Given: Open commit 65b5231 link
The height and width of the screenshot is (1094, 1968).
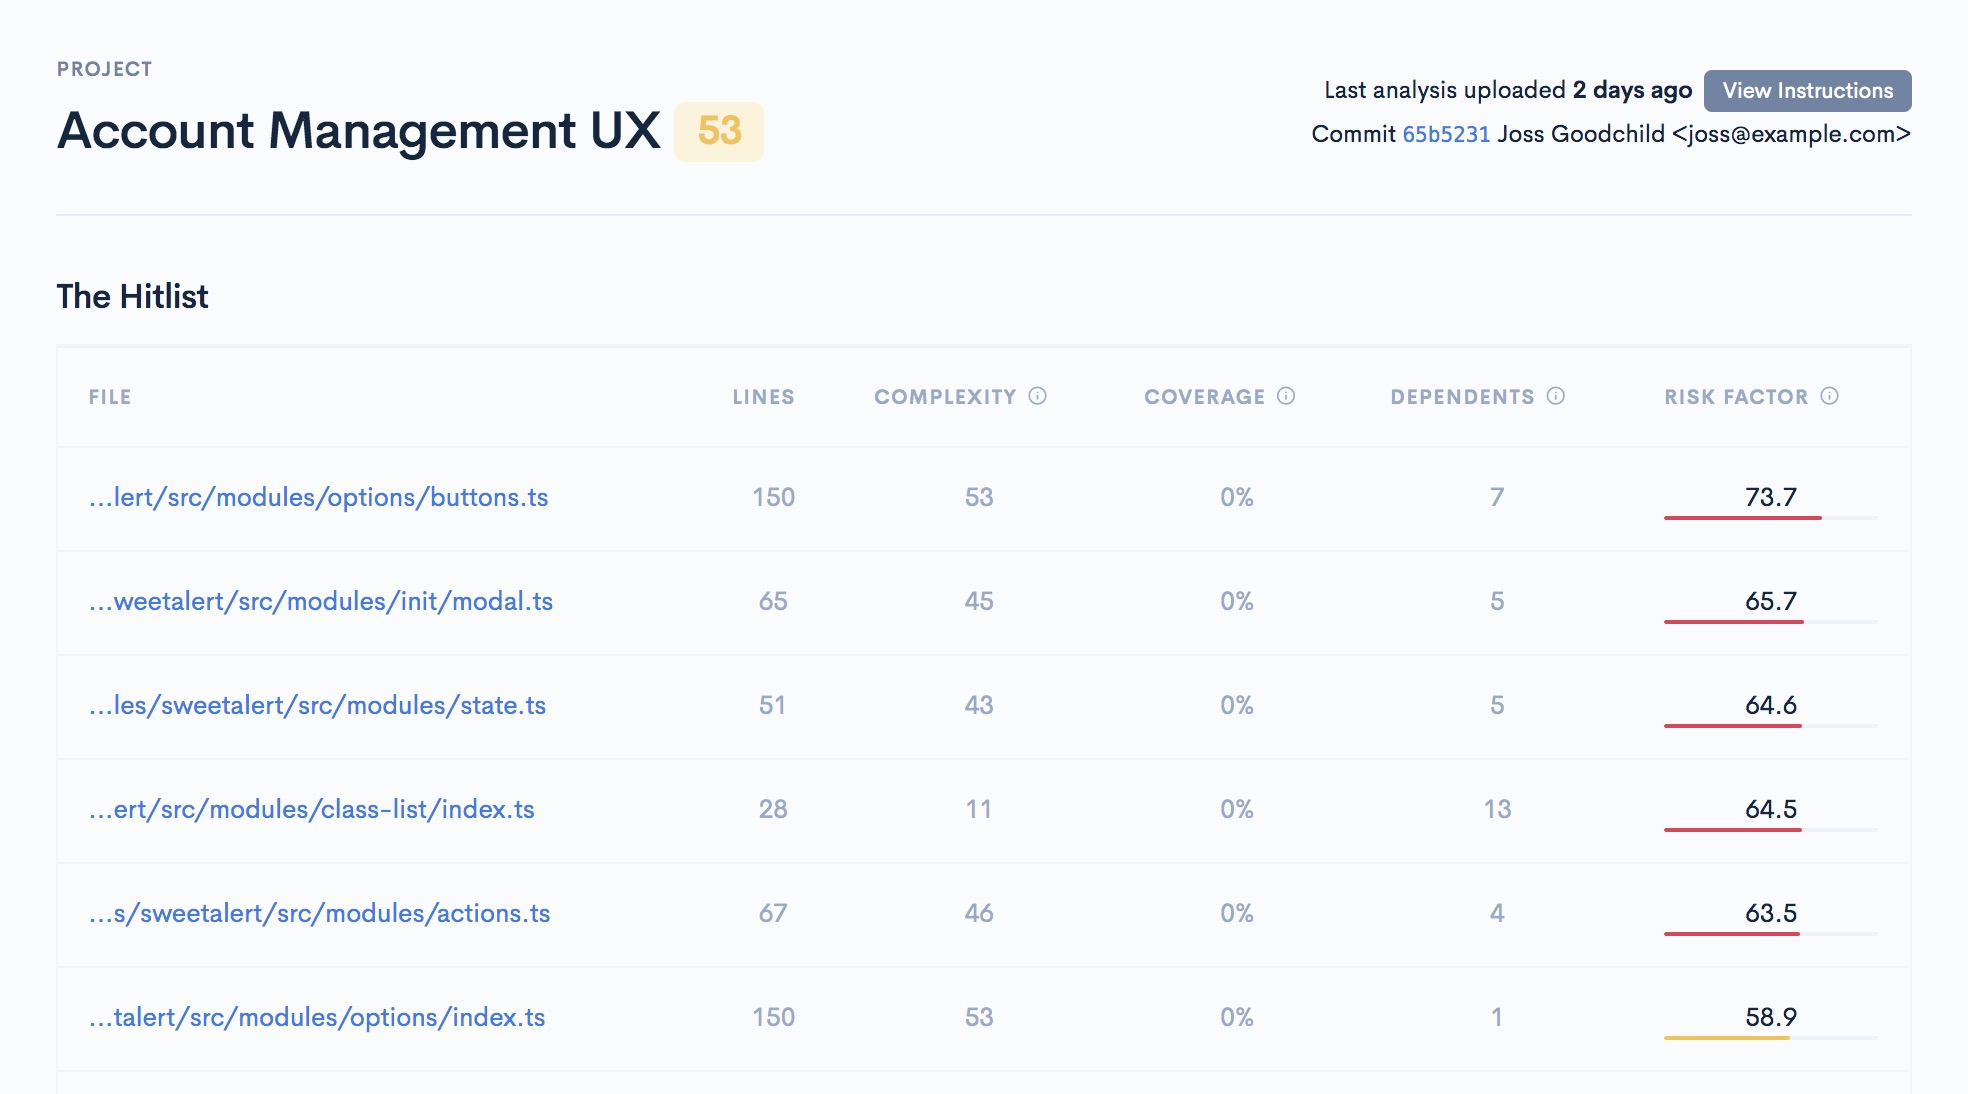Looking at the screenshot, I should coord(1446,134).
